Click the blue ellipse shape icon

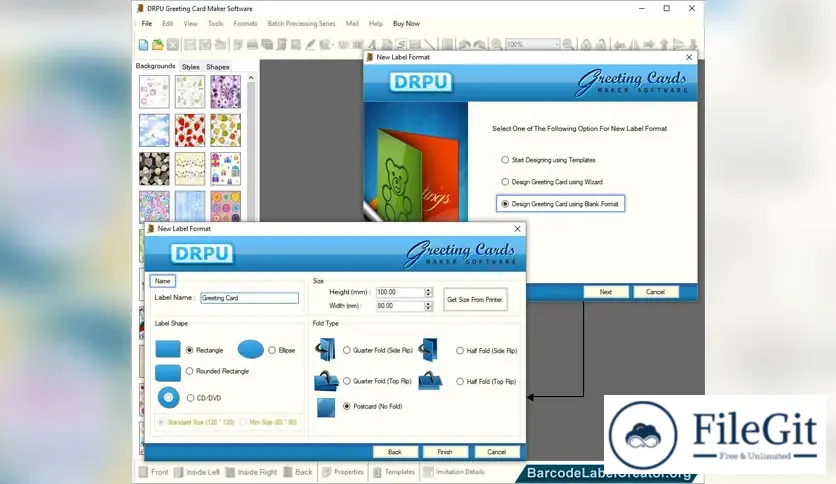click(x=251, y=350)
